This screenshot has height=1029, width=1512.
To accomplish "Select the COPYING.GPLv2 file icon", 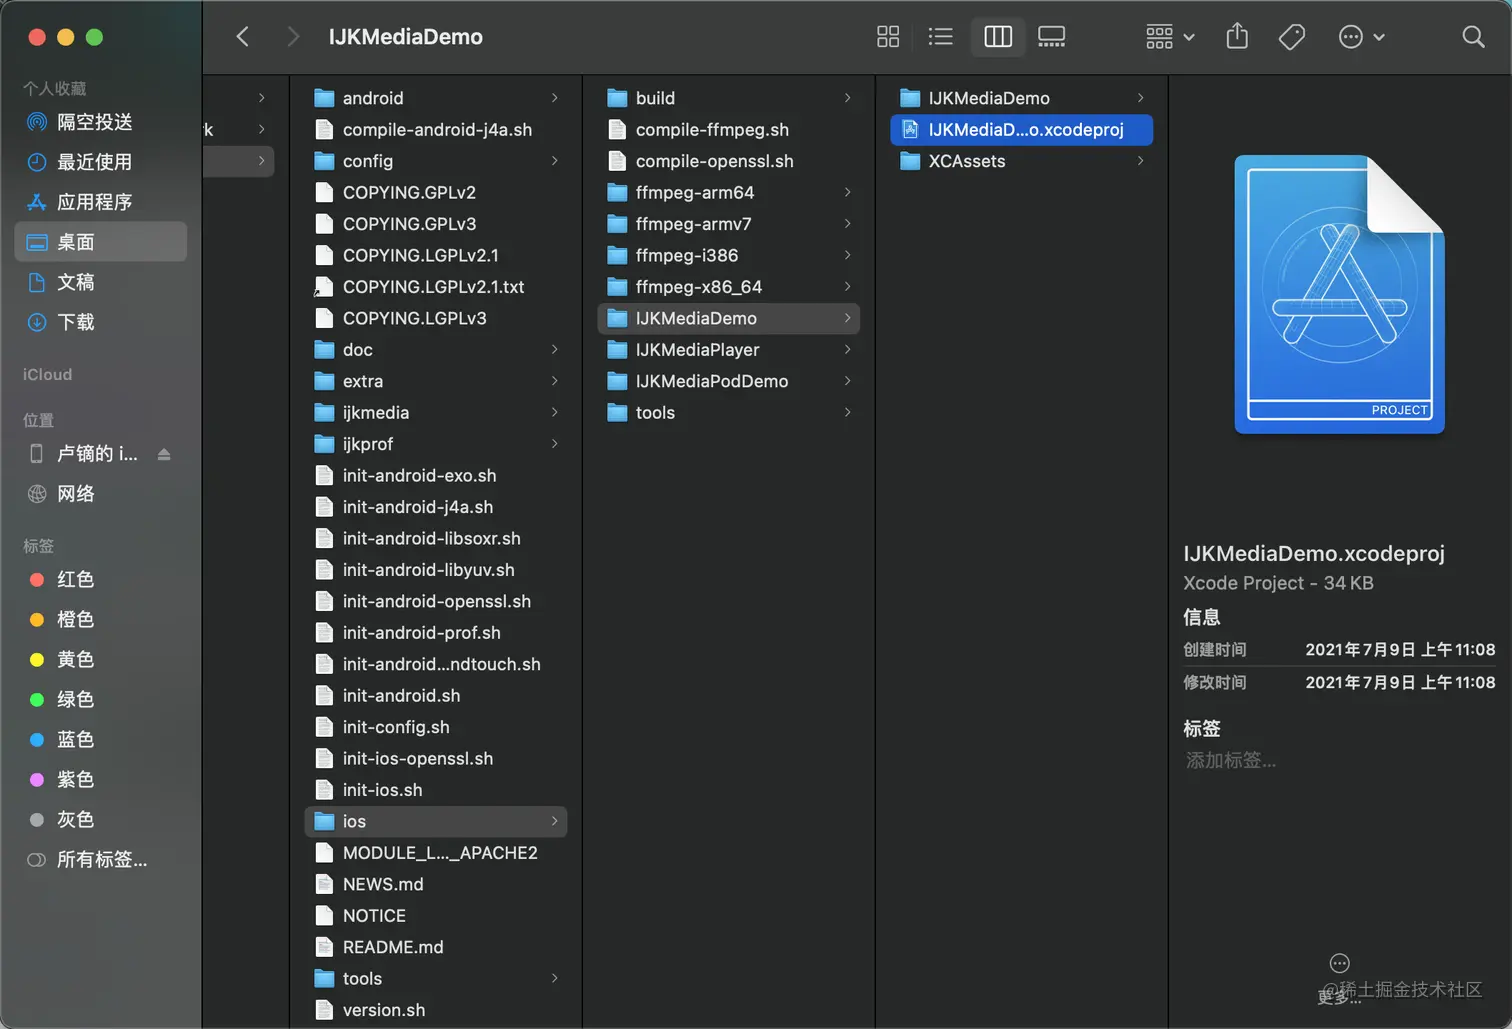I will coord(324,192).
